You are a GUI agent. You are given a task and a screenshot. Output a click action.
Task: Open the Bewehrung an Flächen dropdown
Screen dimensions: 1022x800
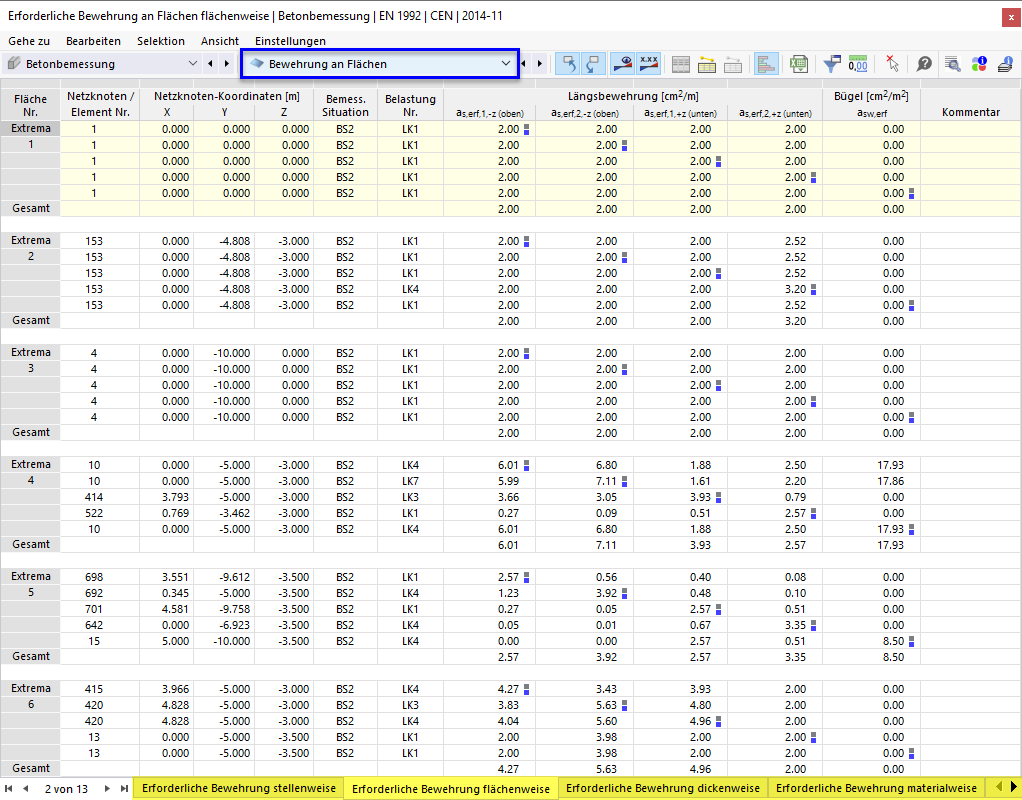(x=380, y=64)
